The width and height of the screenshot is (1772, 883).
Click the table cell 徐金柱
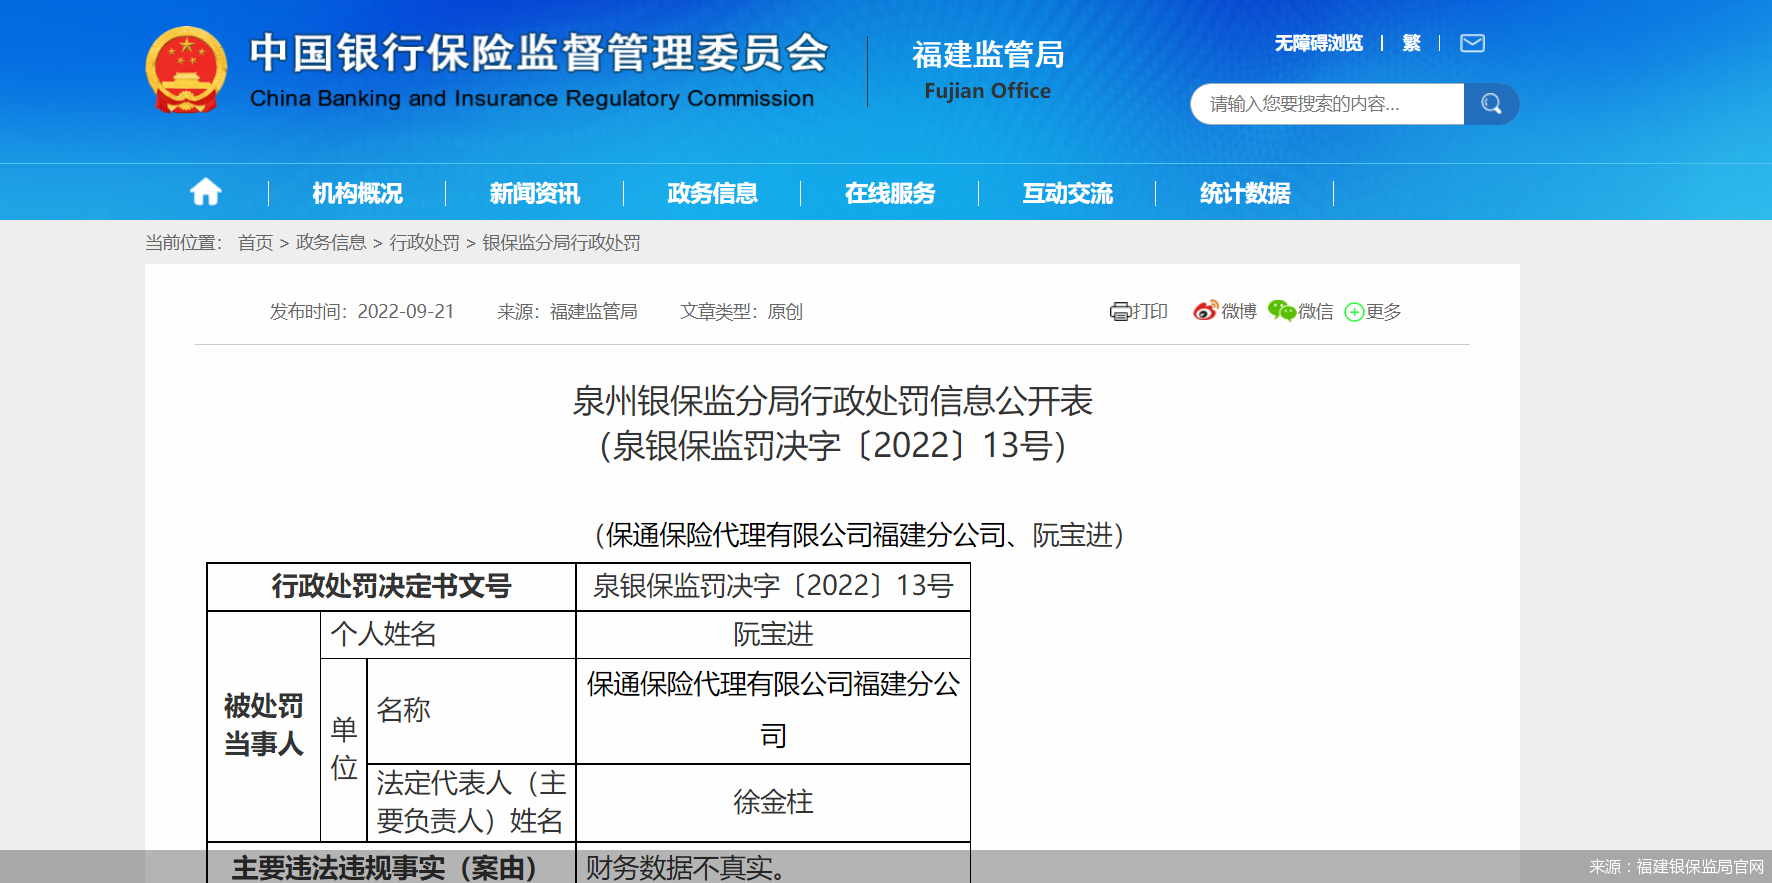click(x=773, y=802)
